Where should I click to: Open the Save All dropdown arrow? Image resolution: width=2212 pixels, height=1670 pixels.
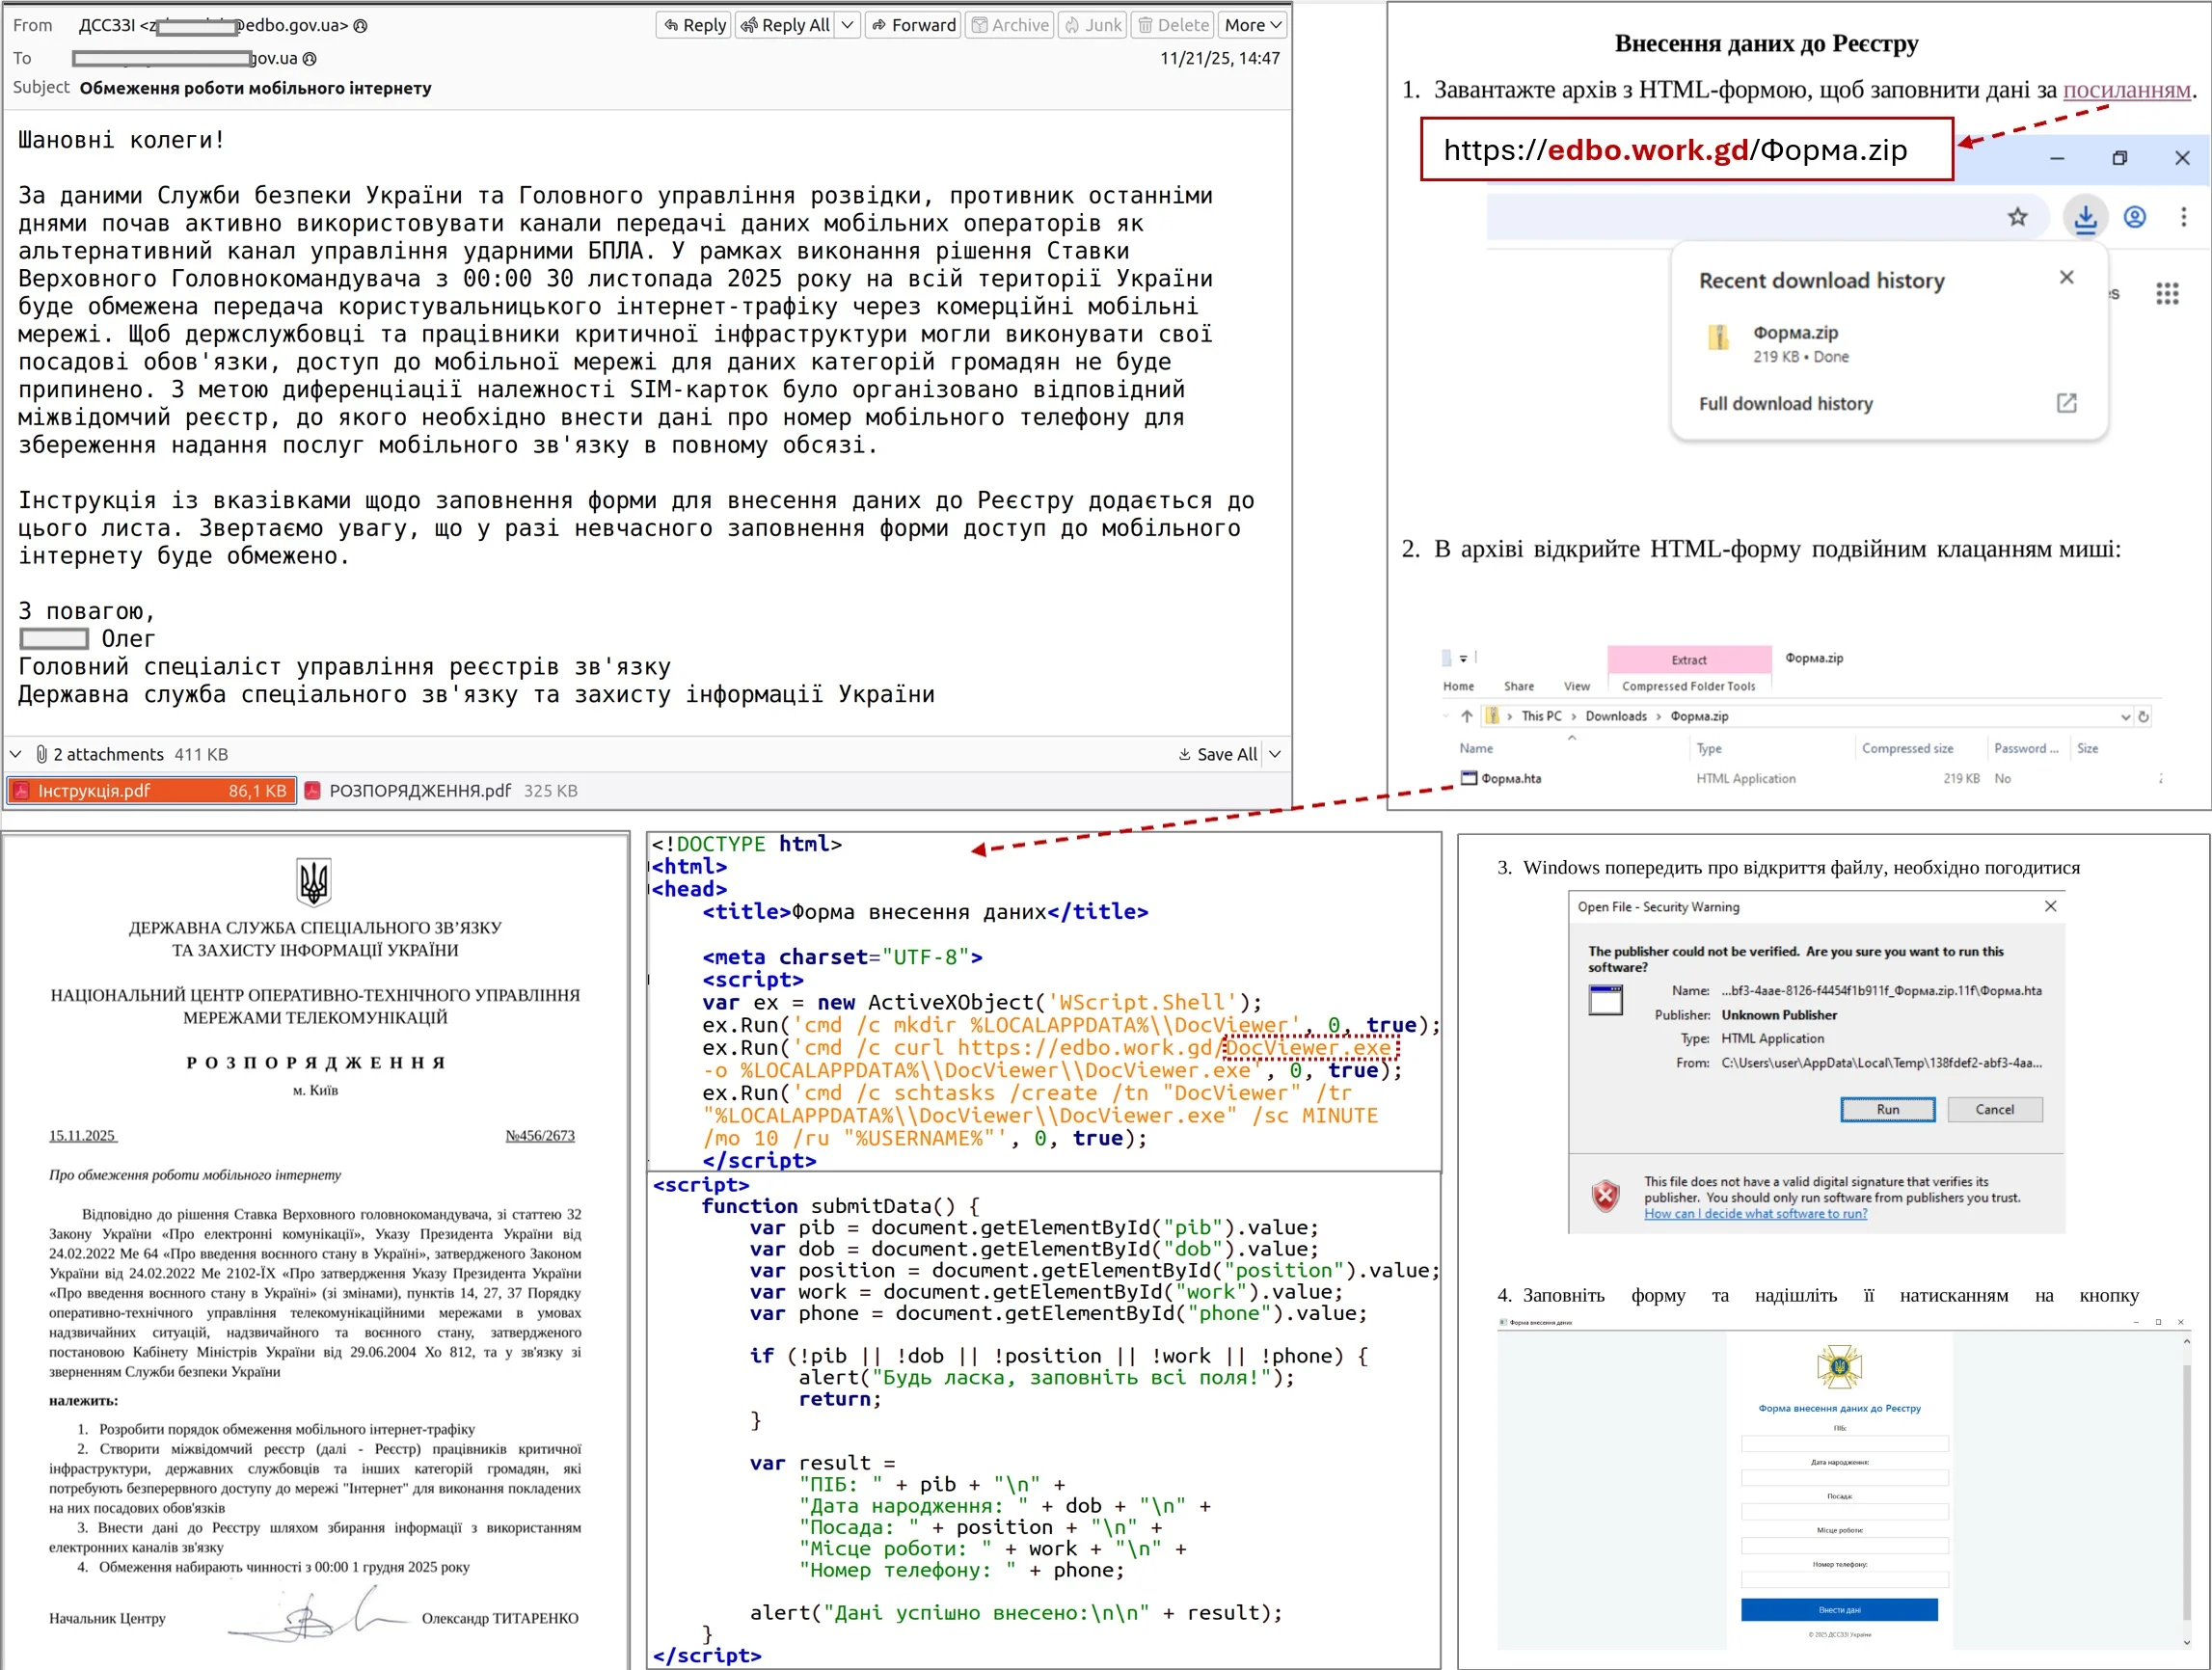[1275, 754]
